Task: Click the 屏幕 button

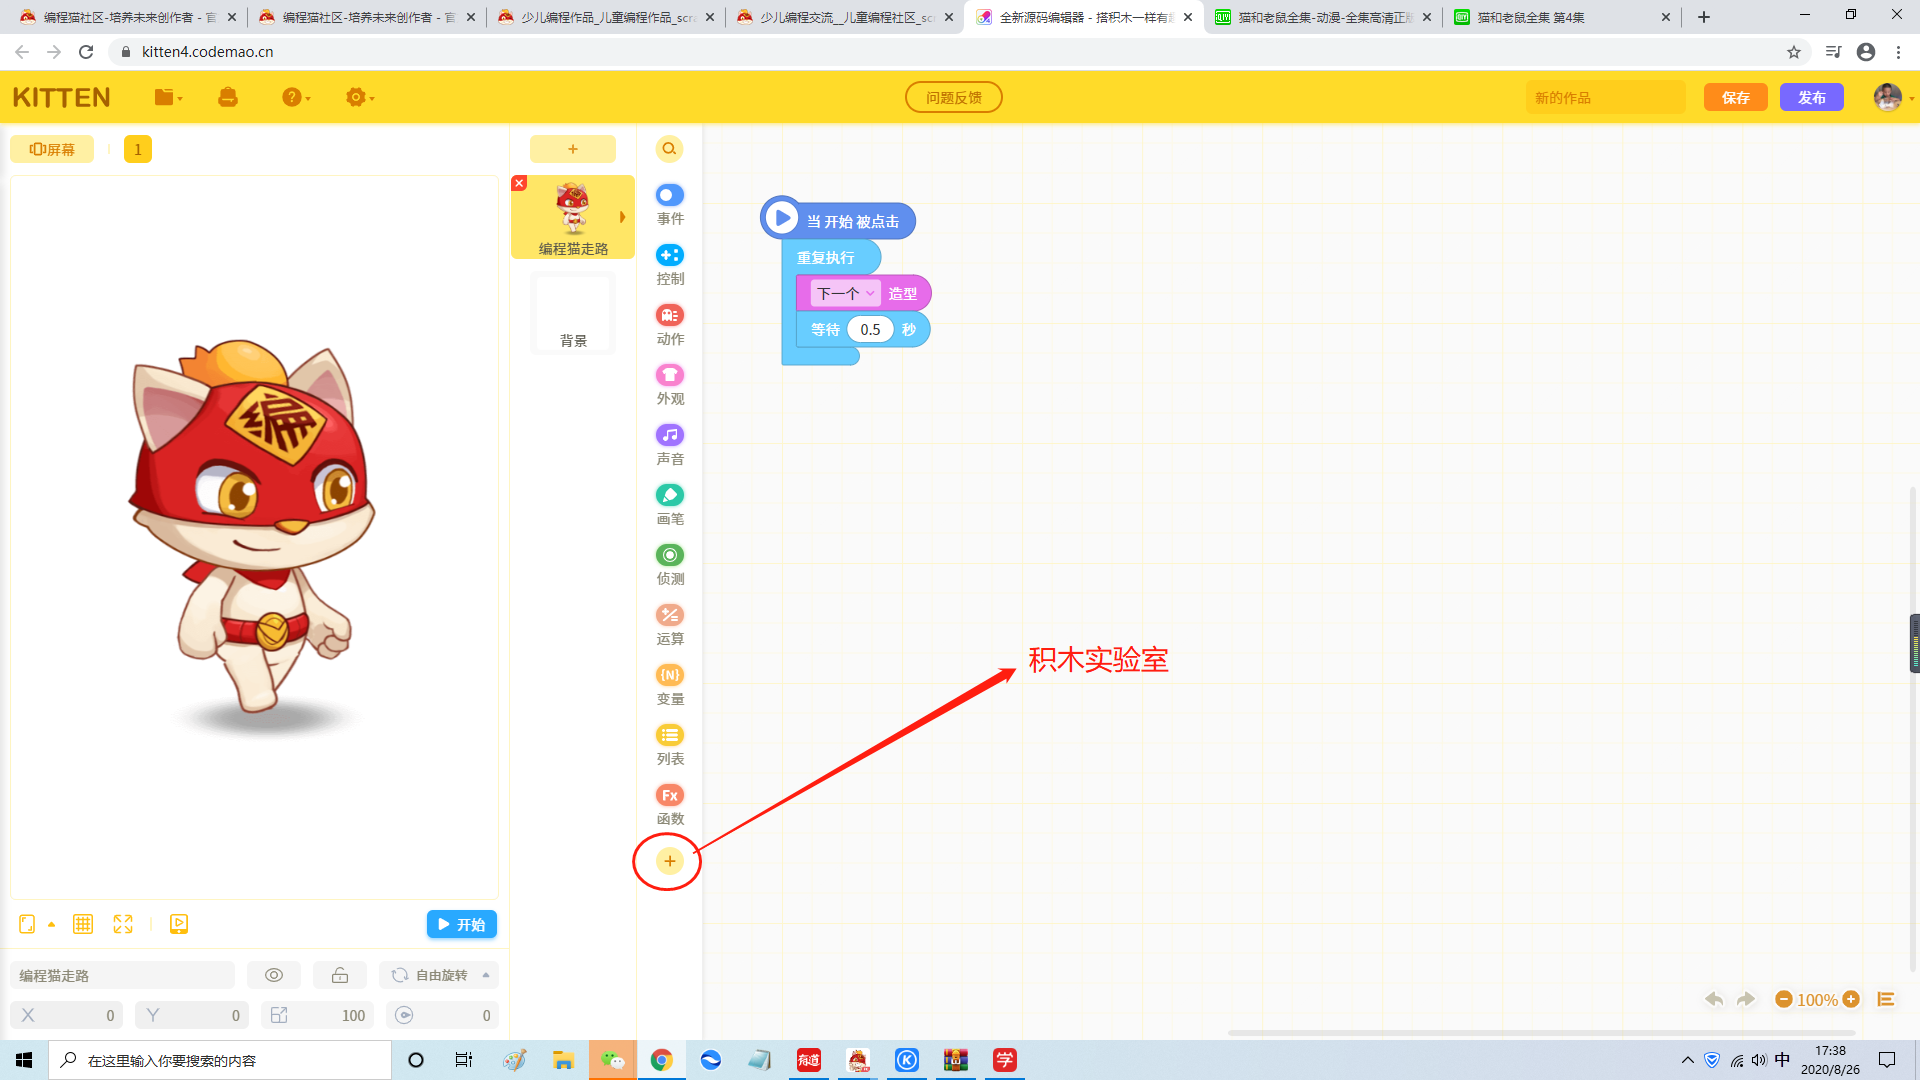Action: (52, 149)
